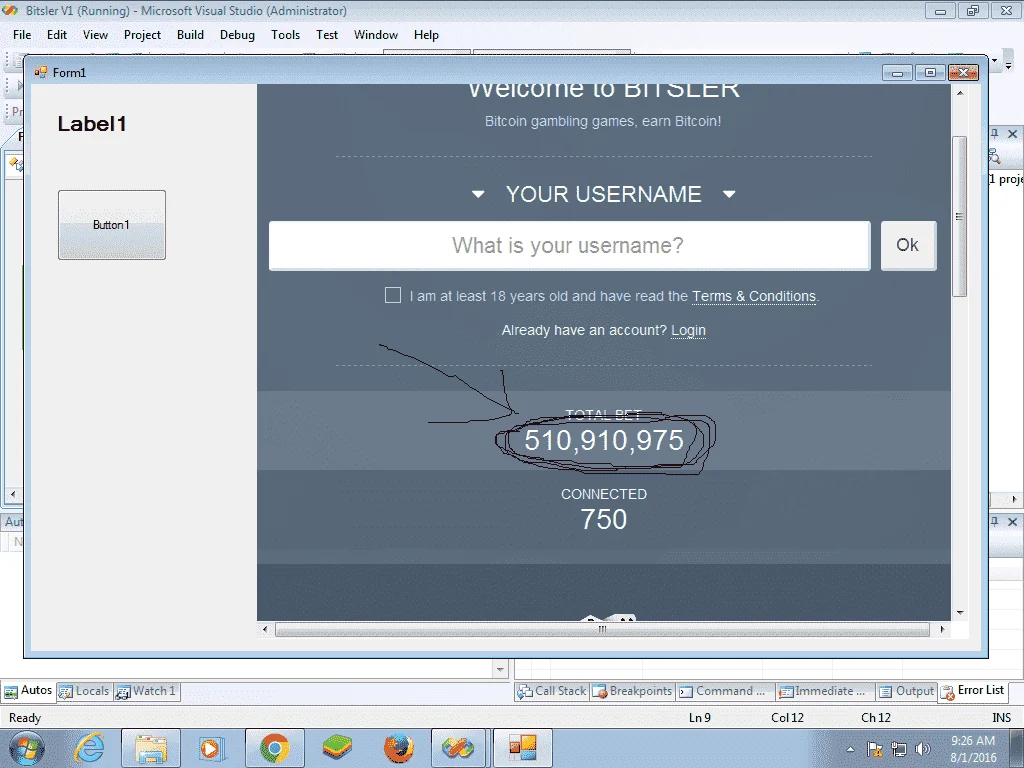1024x768 pixels.
Task: Open the Terms & Conditions link
Action: (x=754, y=296)
